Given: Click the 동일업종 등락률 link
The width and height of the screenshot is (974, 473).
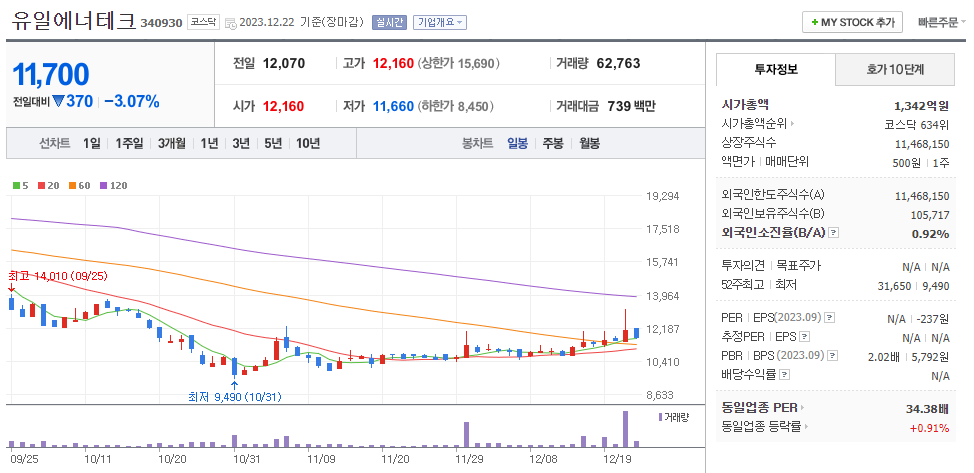Looking at the screenshot, I should [x=760, y=427].
